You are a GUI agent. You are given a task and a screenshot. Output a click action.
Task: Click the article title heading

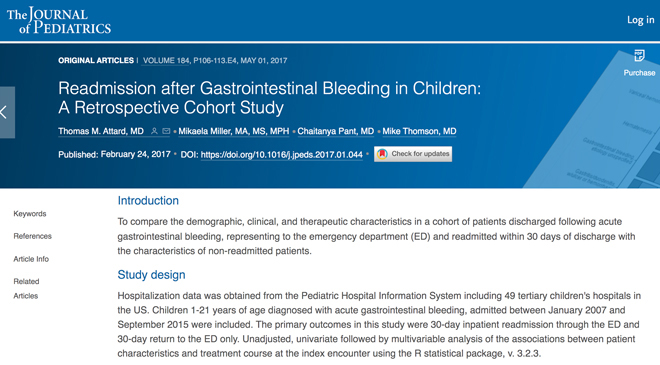[x=269, y=98]
